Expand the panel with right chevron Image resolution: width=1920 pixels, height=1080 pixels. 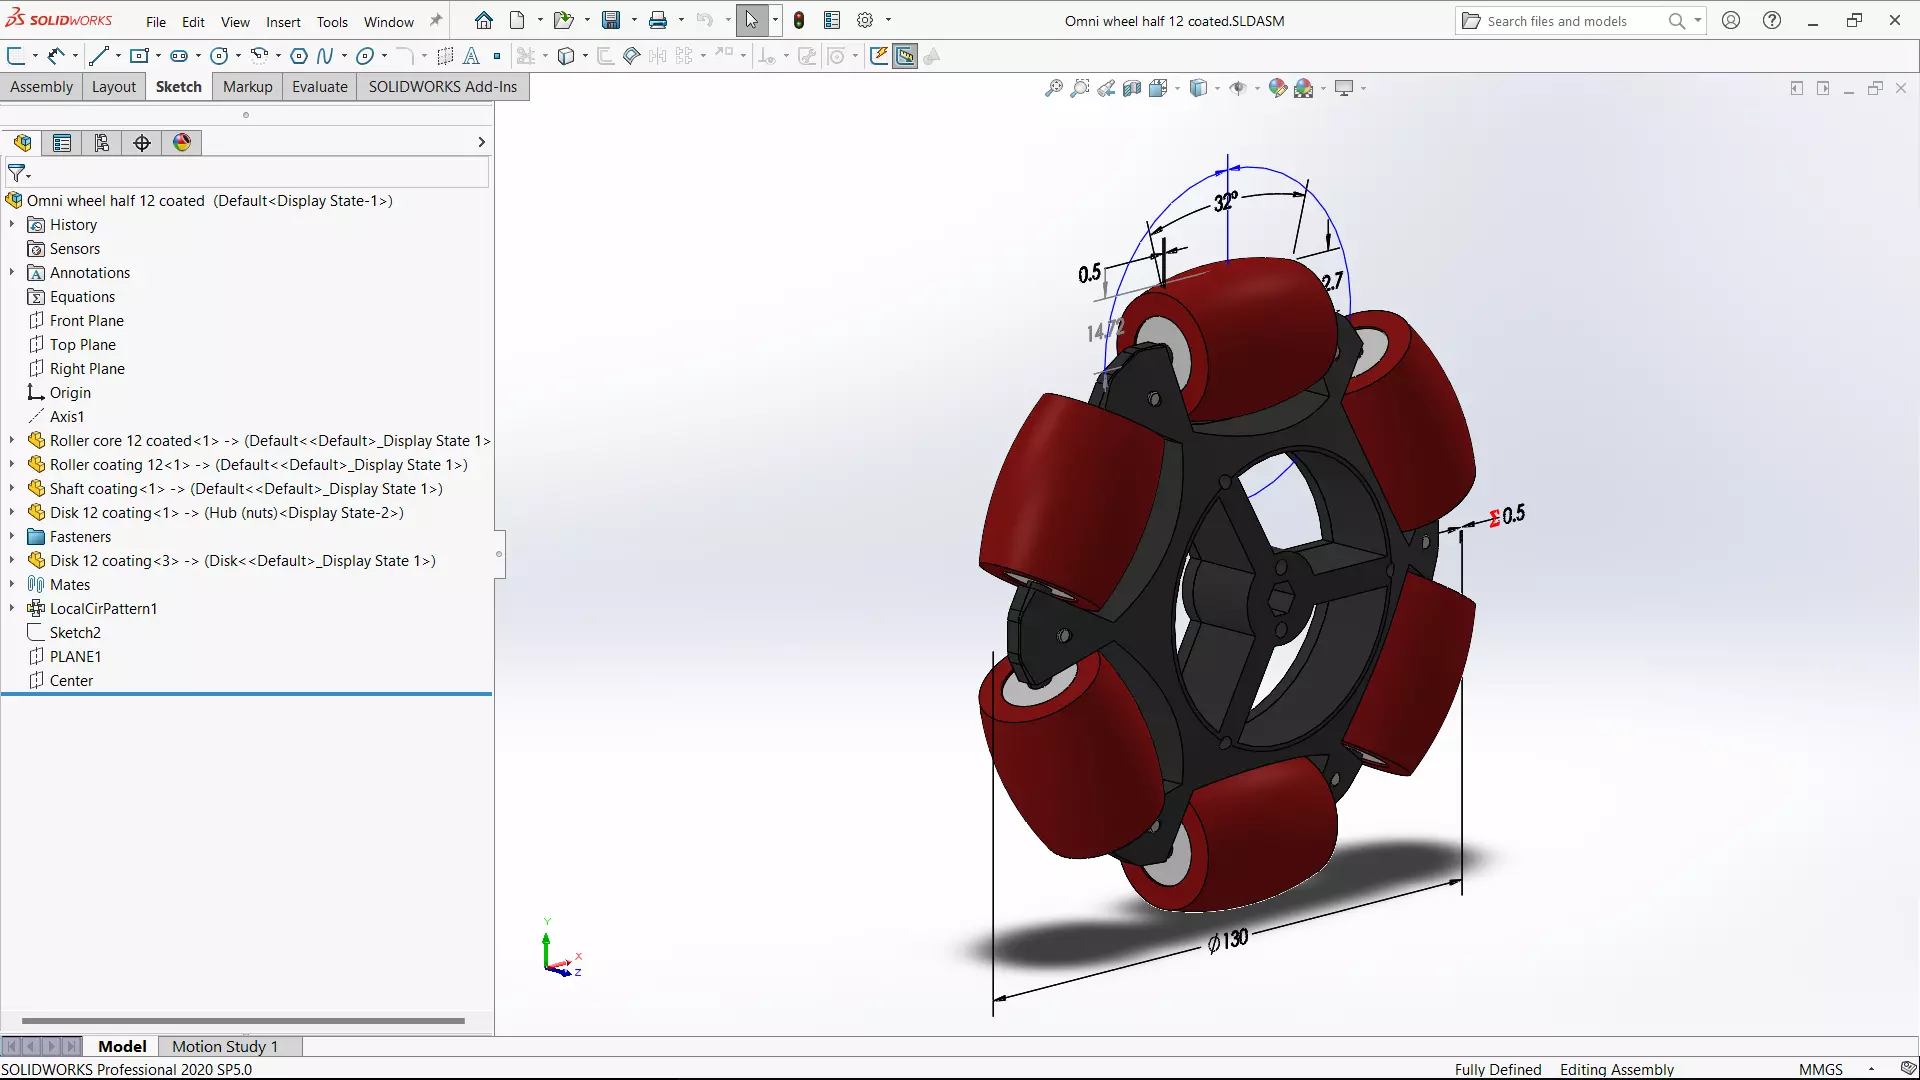click(x=481, y=142)
